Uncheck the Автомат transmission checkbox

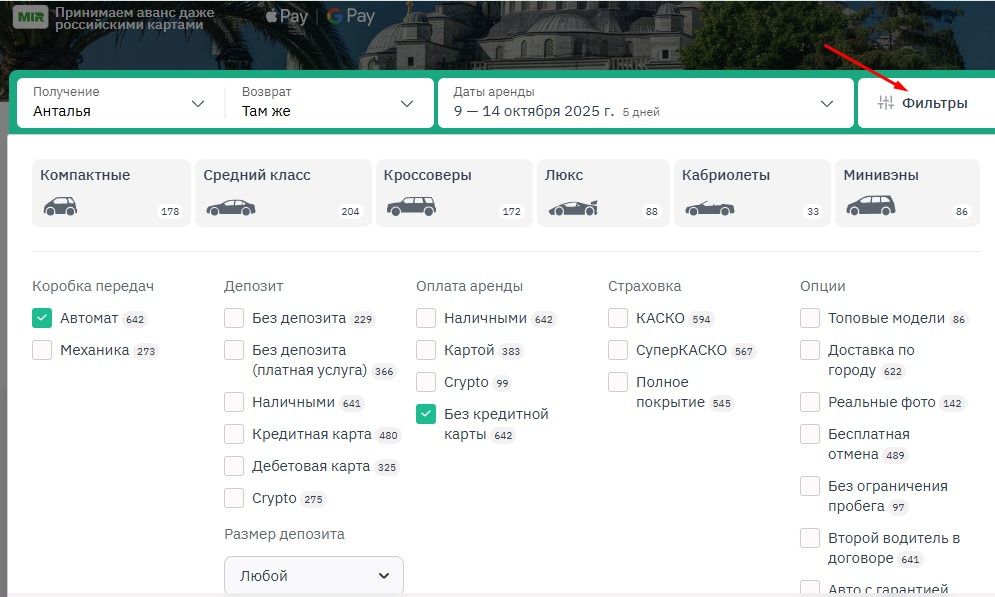click(42, 318)
